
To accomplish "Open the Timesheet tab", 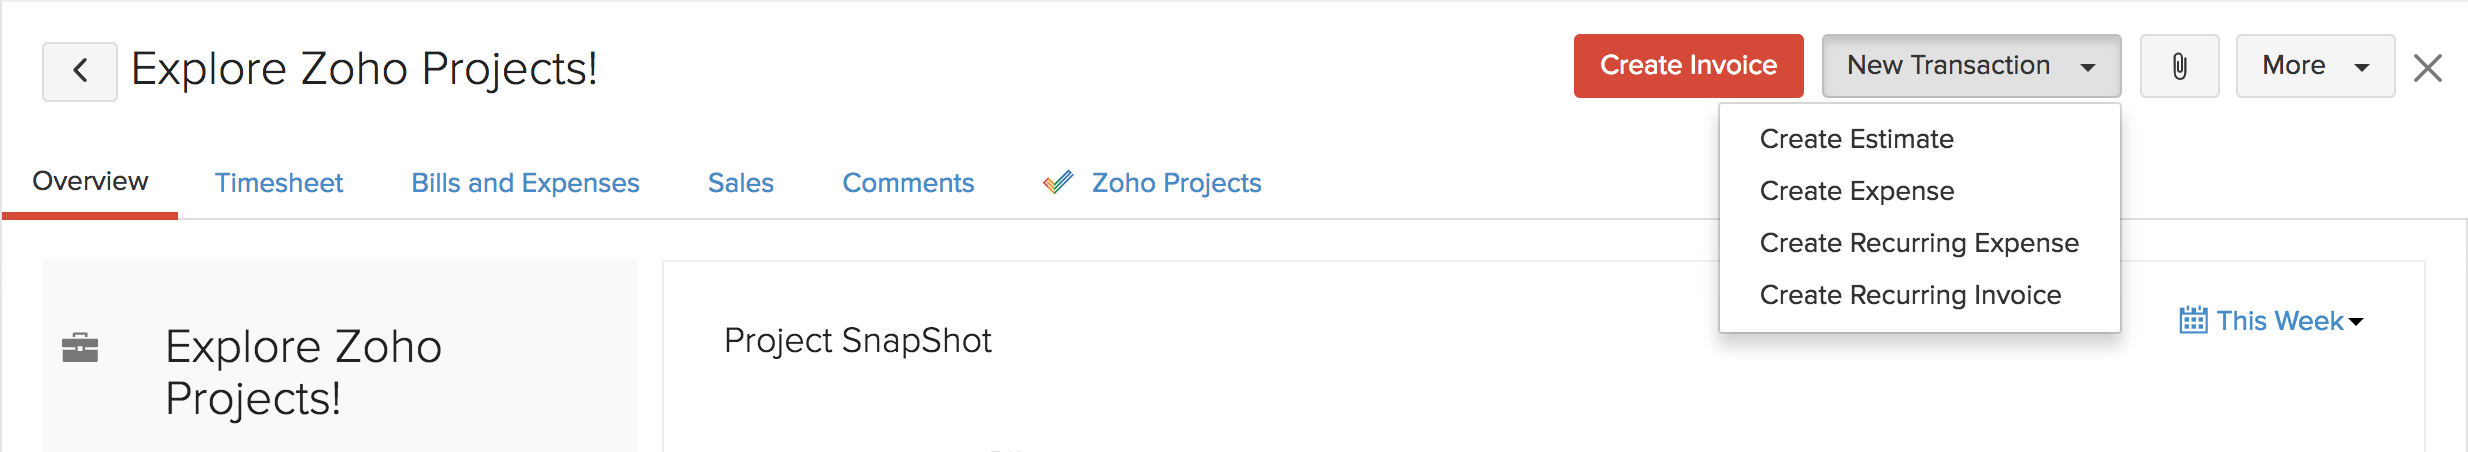I will pyautogui.click(x=279, y=183).
